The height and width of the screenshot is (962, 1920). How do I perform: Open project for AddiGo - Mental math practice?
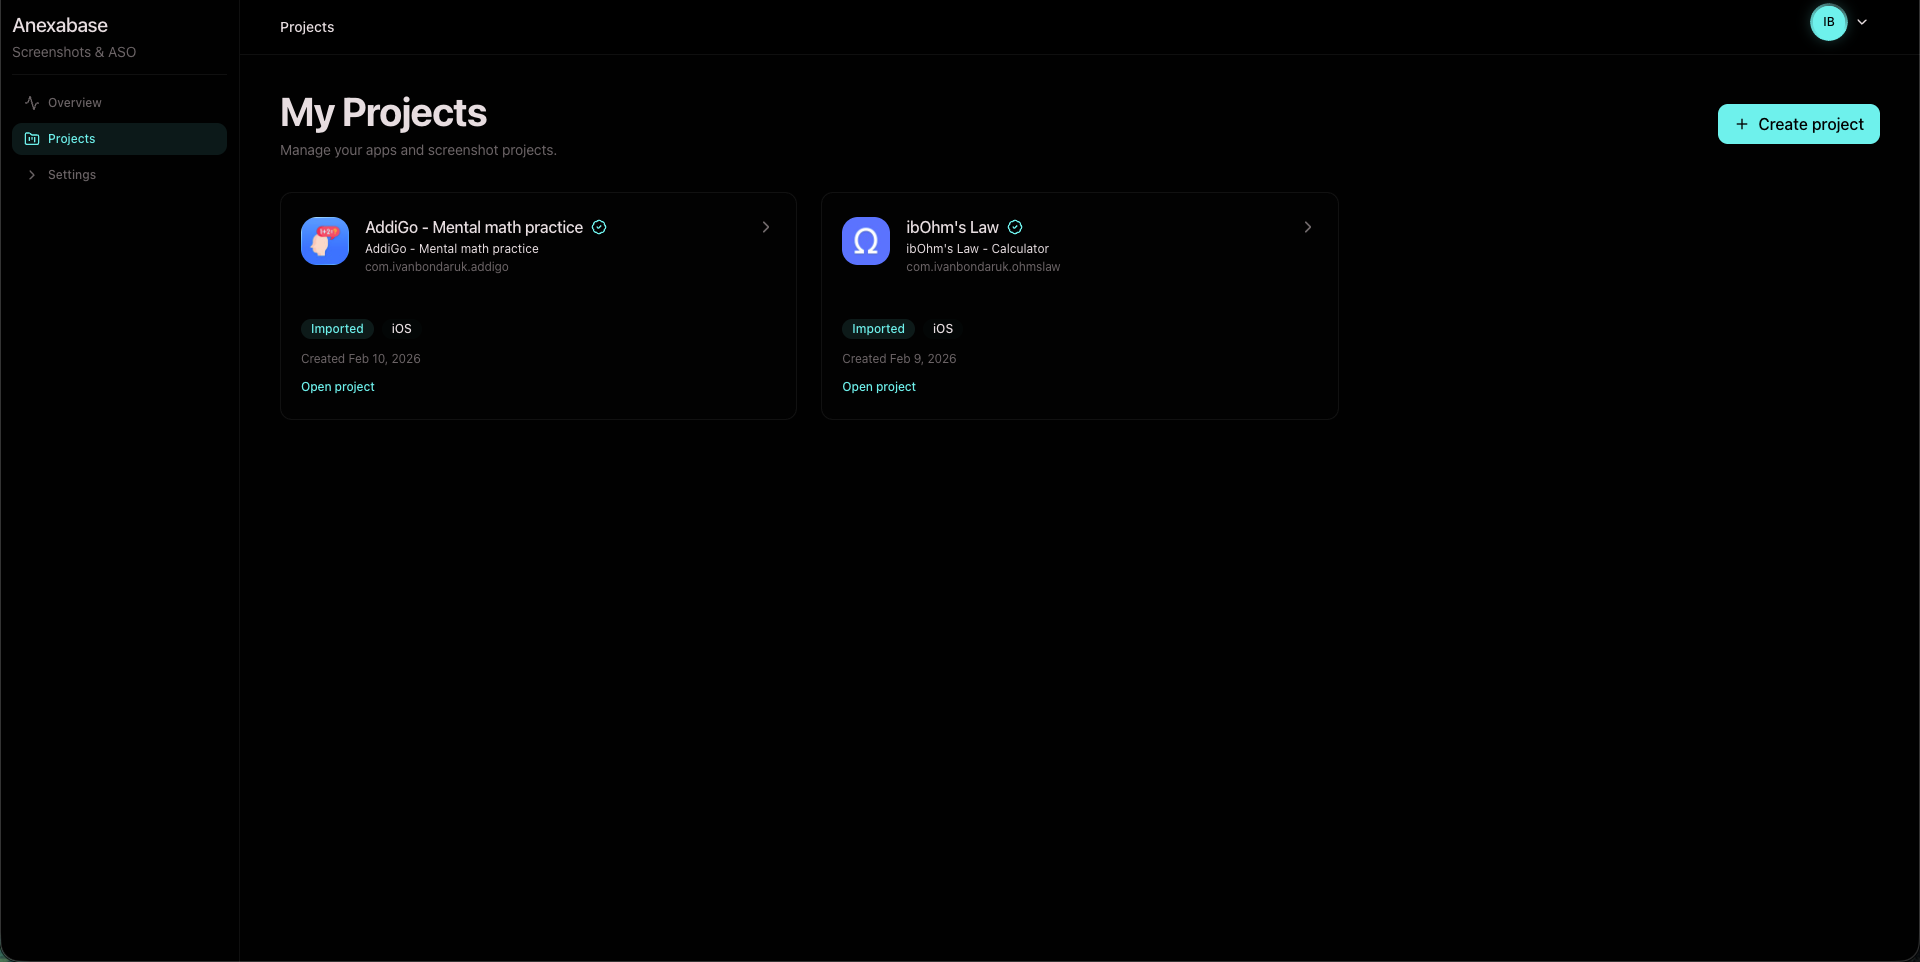click(x=337, y=386)
